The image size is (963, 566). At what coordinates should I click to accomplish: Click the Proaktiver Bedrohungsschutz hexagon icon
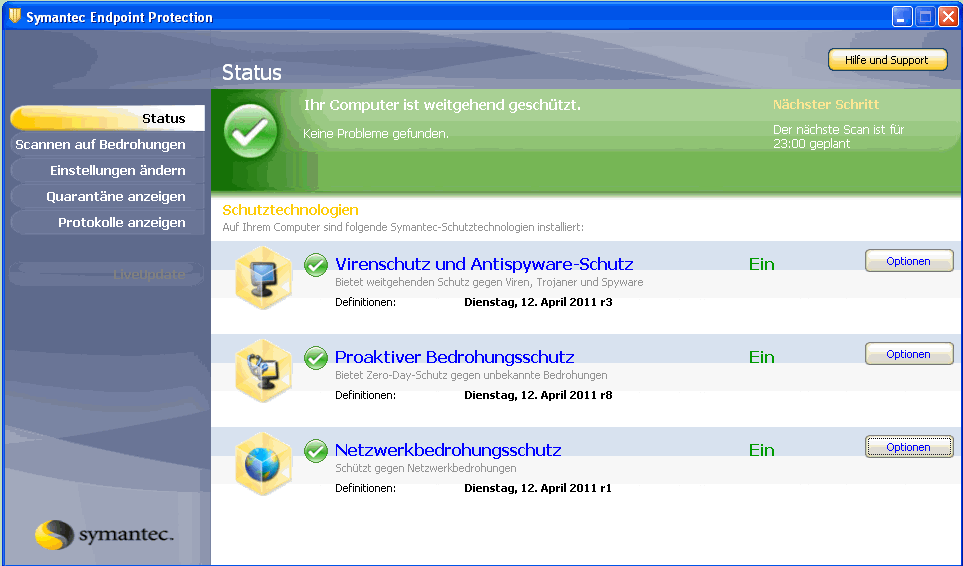pyautogui.click(x=263, y=371)
